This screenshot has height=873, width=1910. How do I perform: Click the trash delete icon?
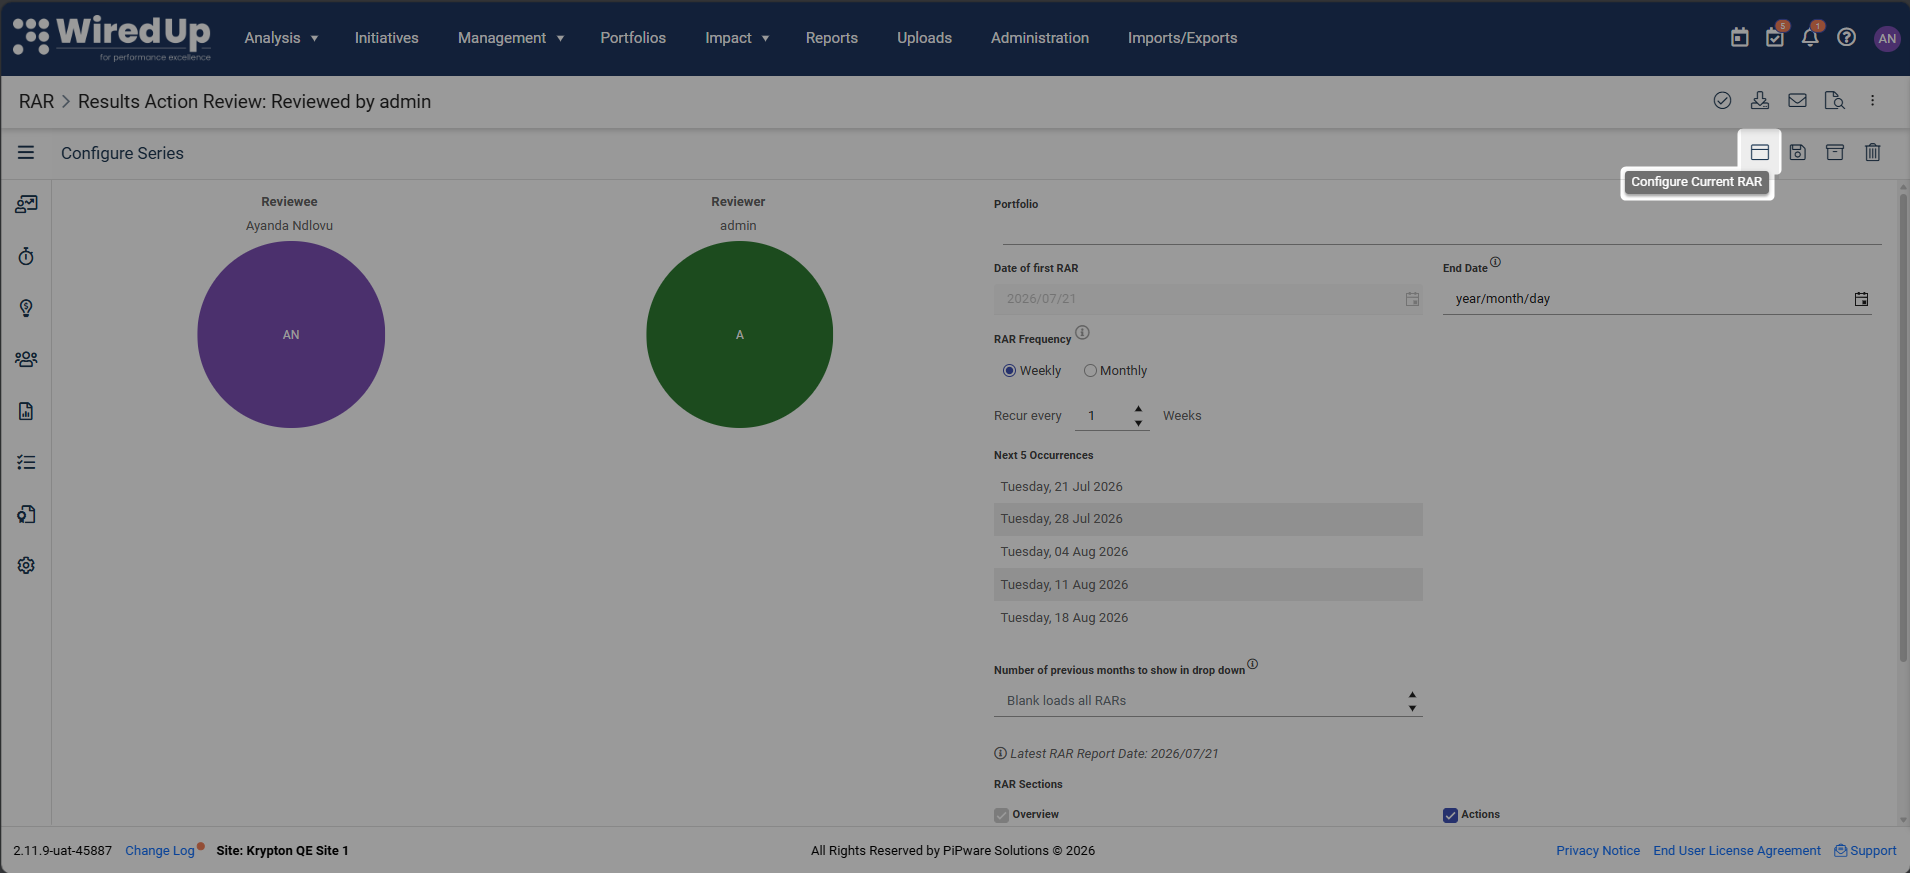pos(1873,152)
